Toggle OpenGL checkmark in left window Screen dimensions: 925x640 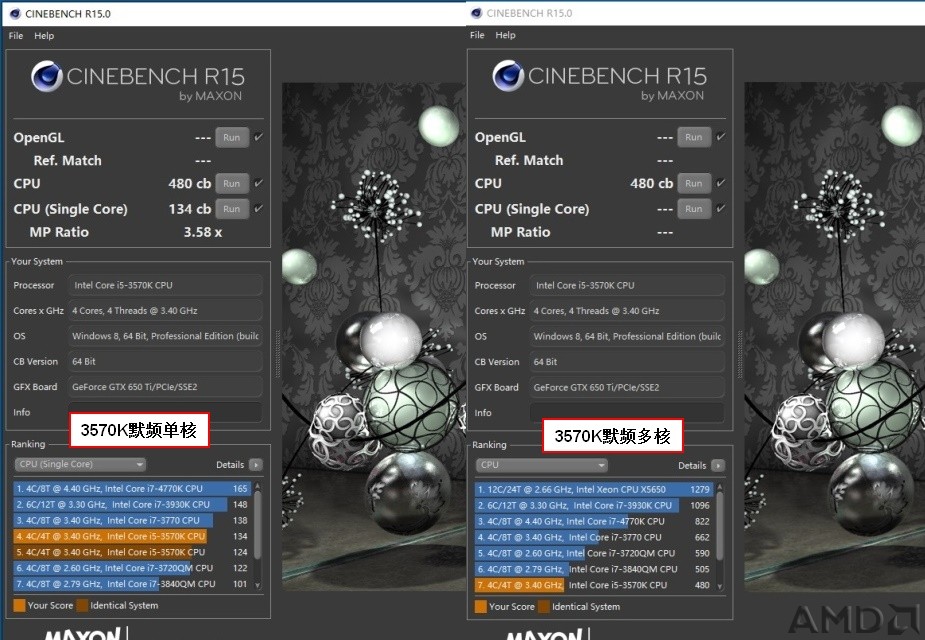(258, 137)
